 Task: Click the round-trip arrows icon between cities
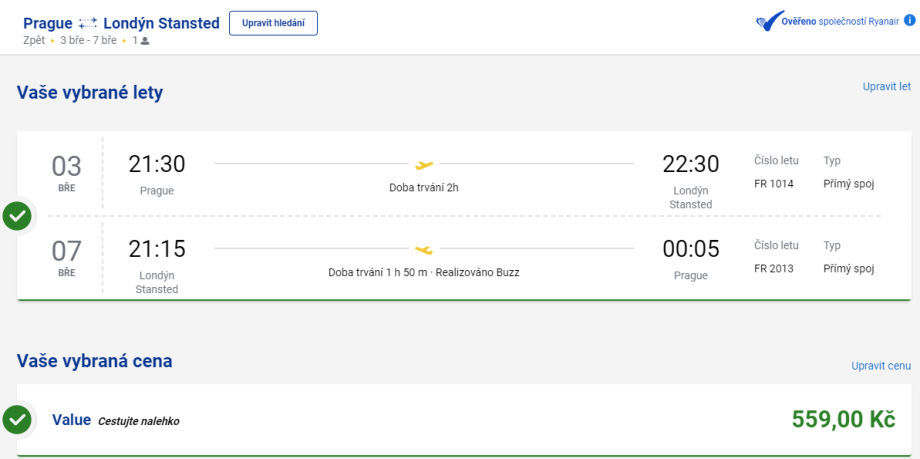click(x=89, y=23)
